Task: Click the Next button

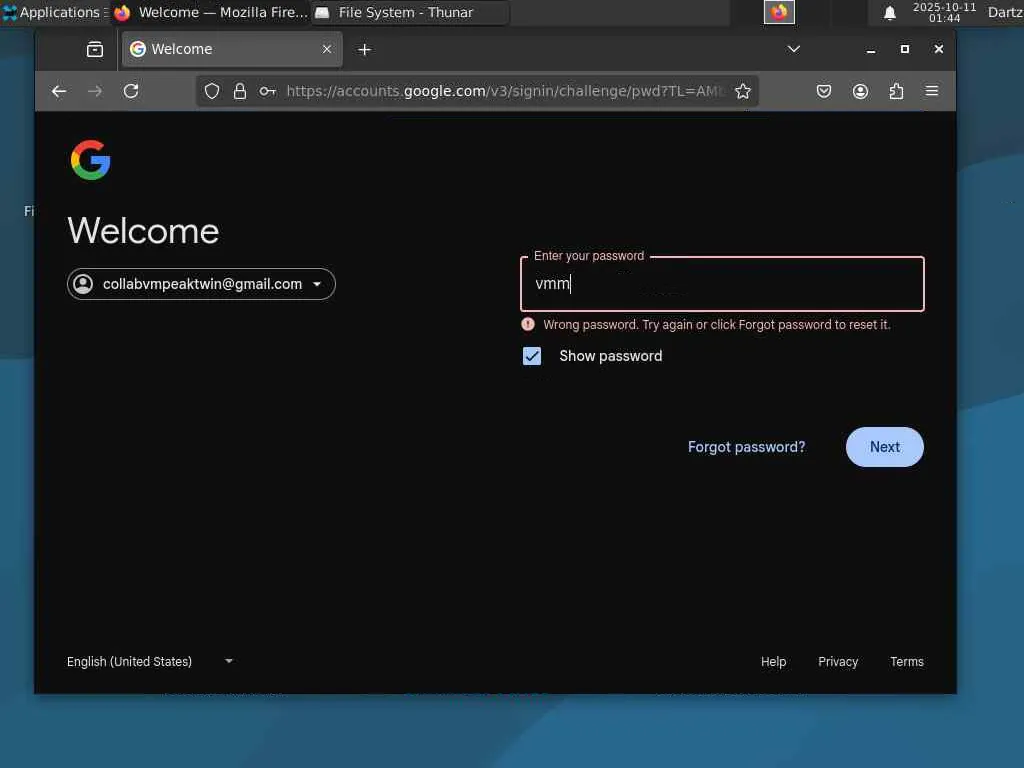Action: (x=884, y=447)
